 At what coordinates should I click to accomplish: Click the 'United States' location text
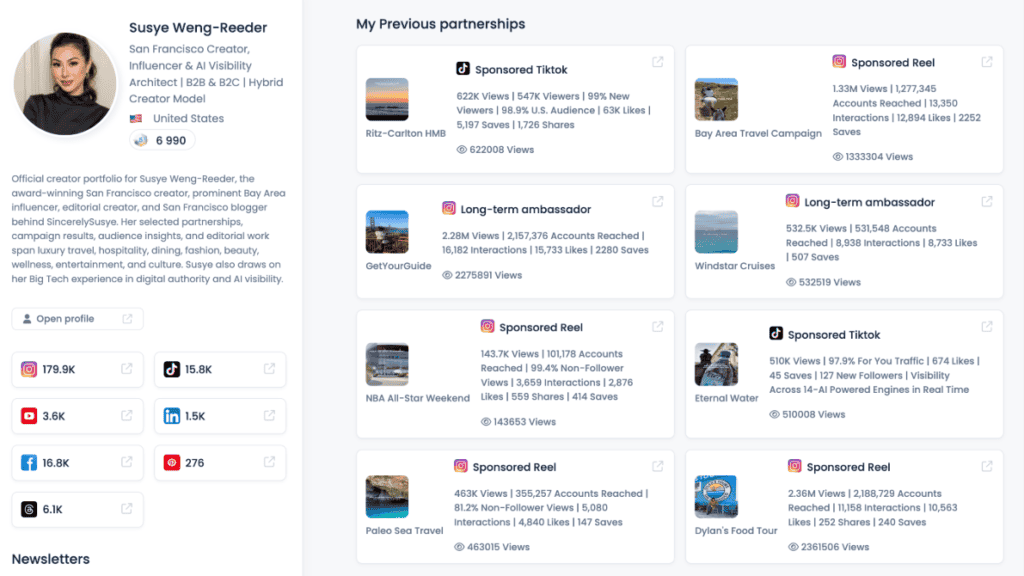[188, 119]
